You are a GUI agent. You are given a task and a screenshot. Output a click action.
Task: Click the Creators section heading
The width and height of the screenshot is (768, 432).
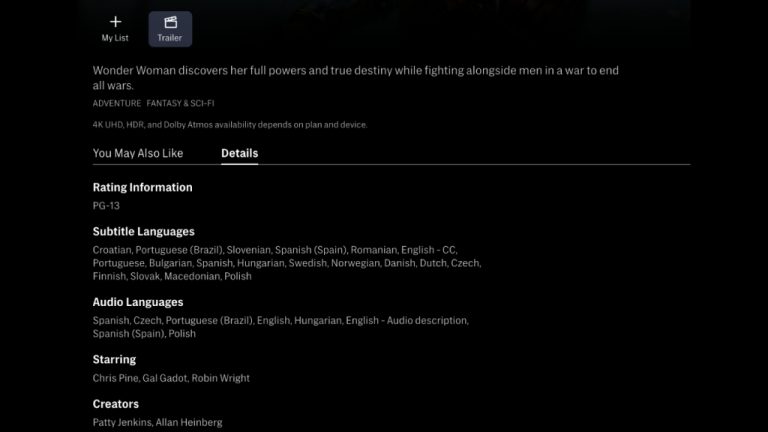[x=116, y=404]
